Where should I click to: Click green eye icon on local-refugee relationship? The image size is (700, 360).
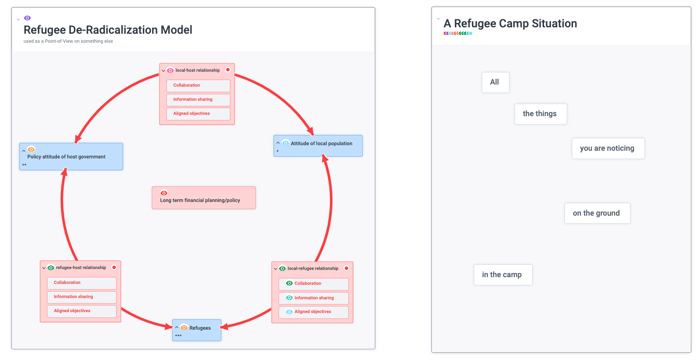point(282,268)
